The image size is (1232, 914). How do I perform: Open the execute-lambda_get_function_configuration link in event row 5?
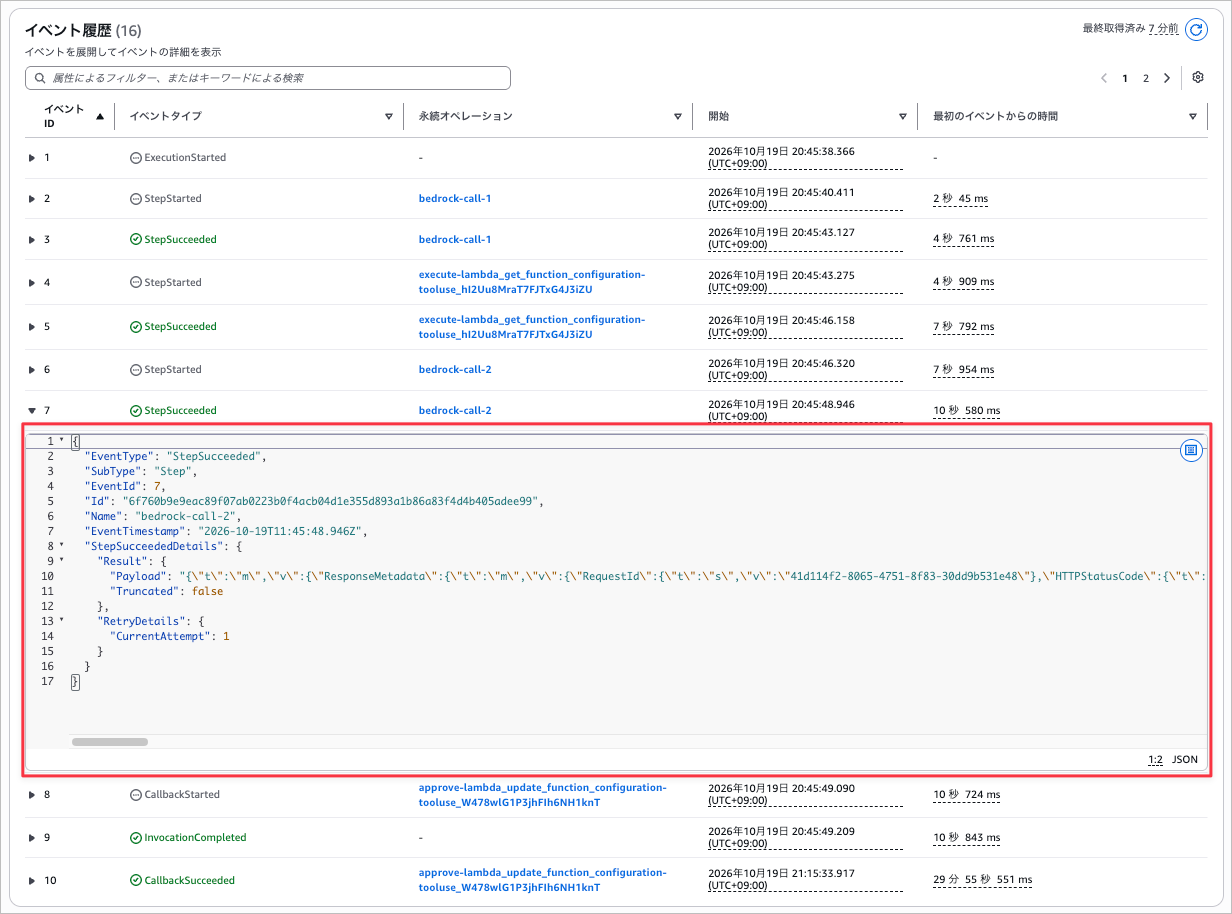(x=532, y=327)
